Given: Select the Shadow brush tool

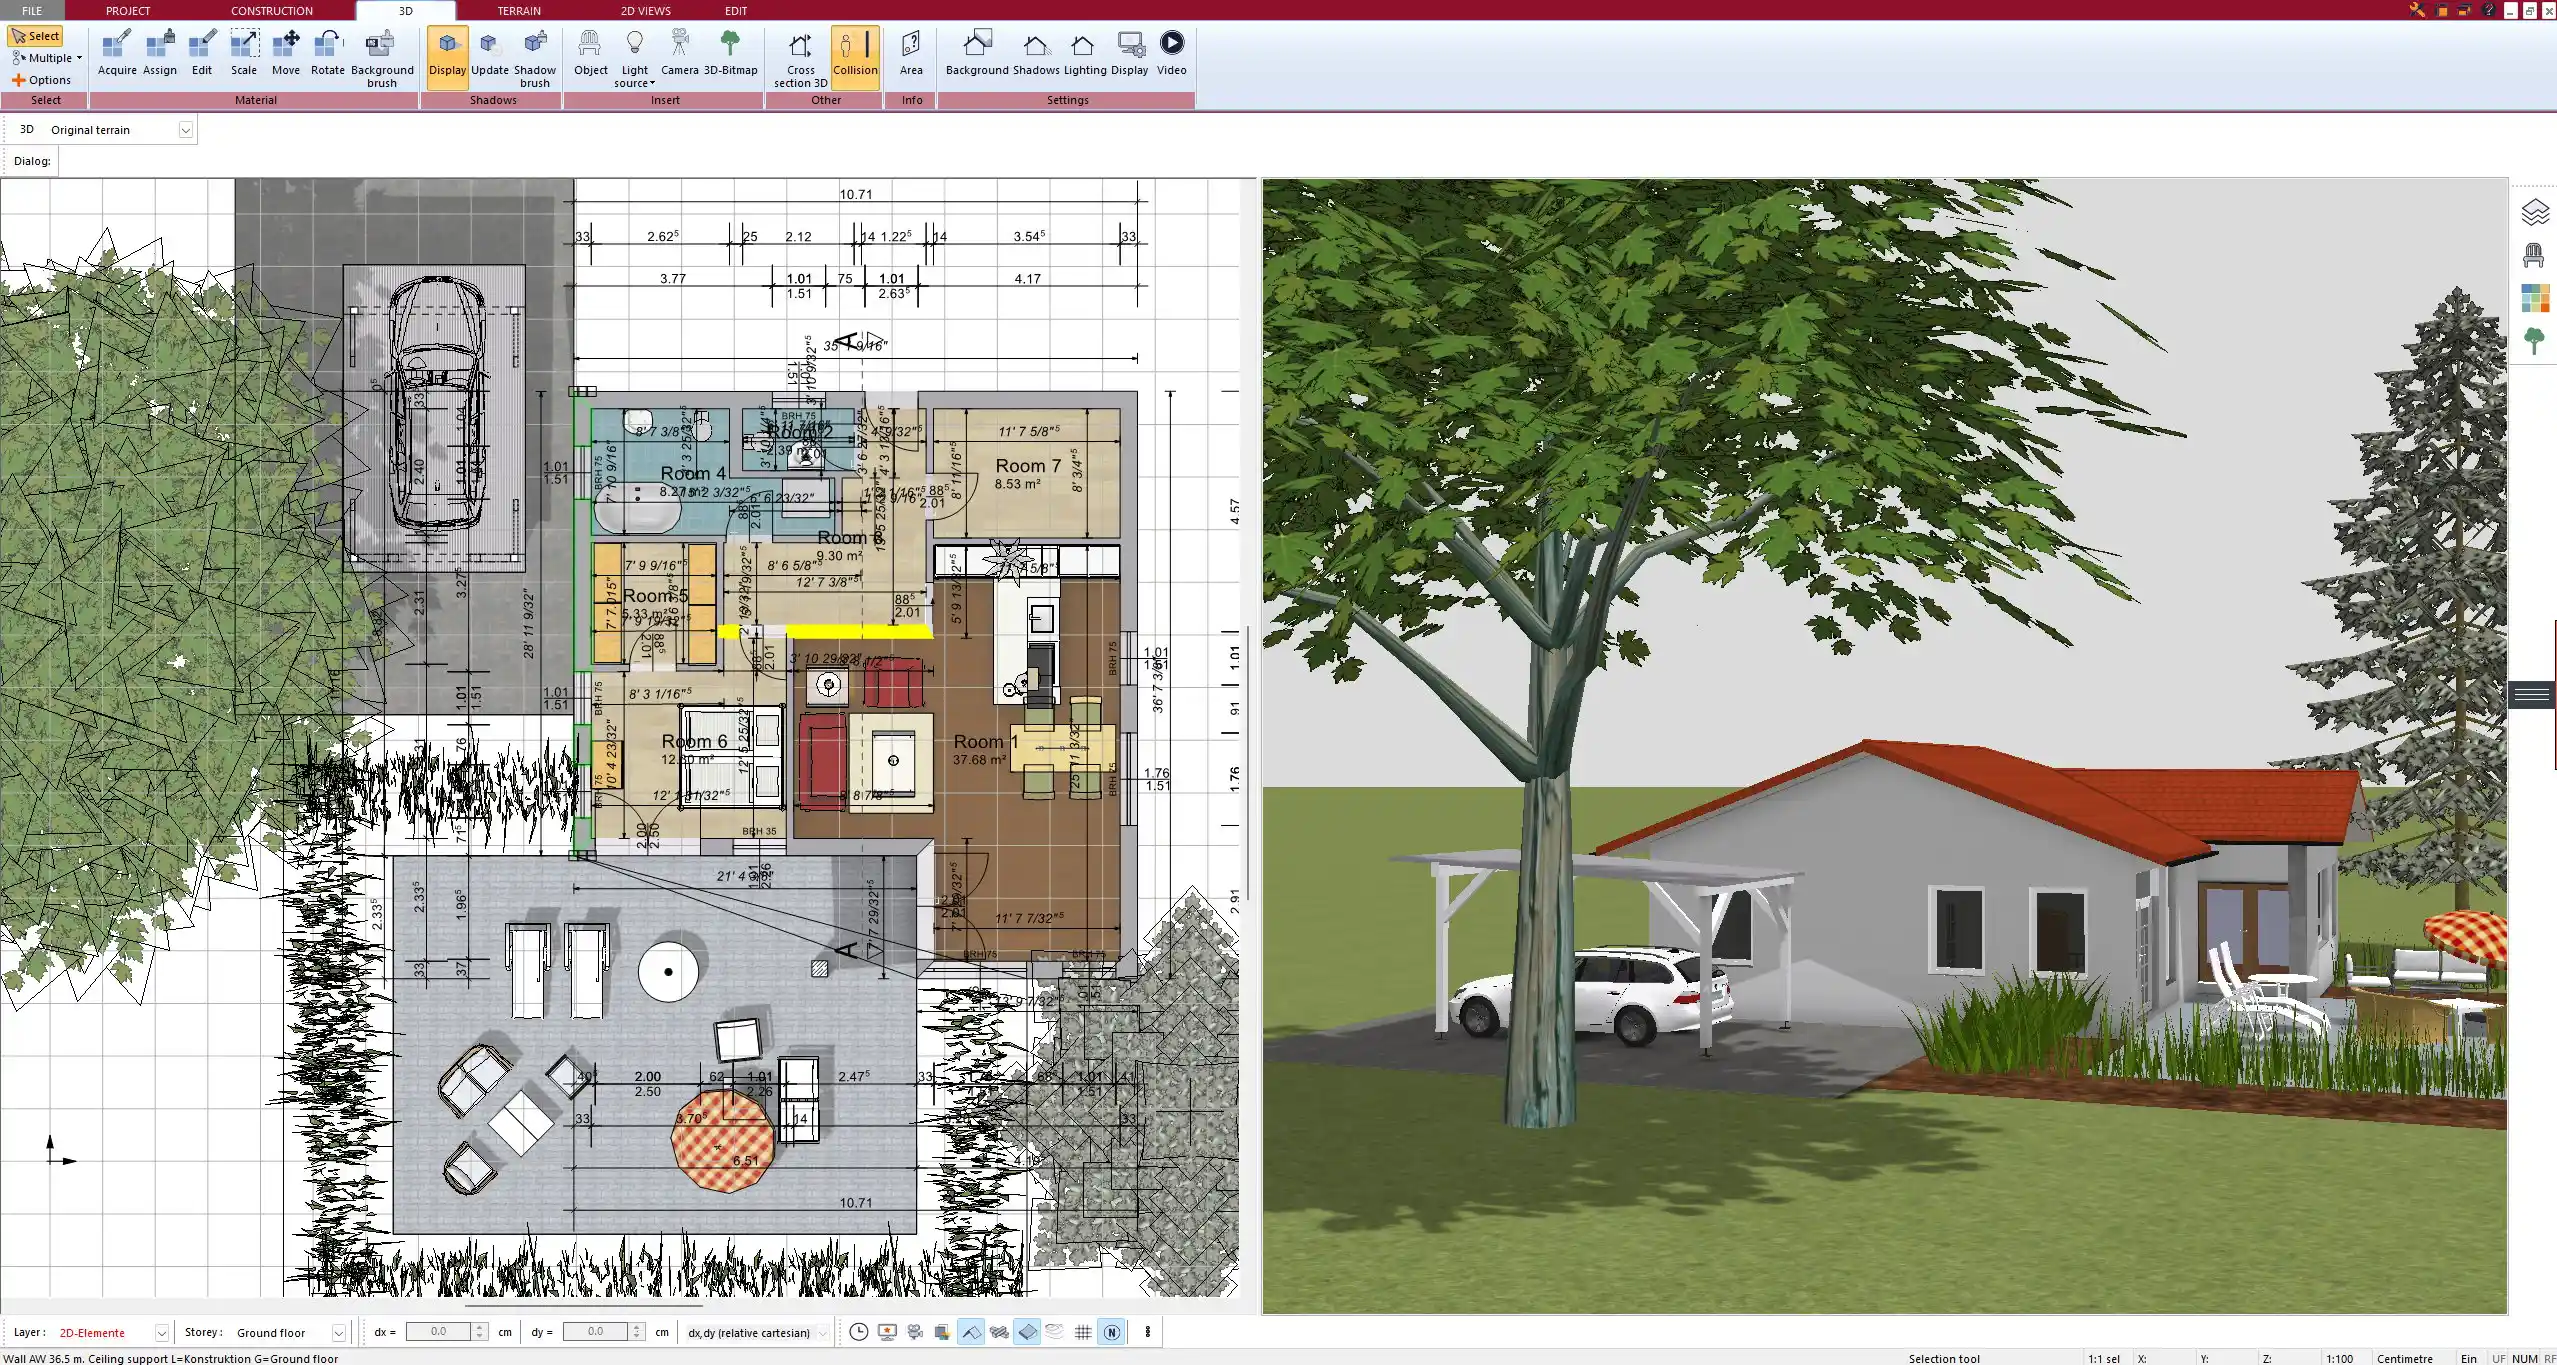Looking at the screenshot, I should tap(535, 58).
